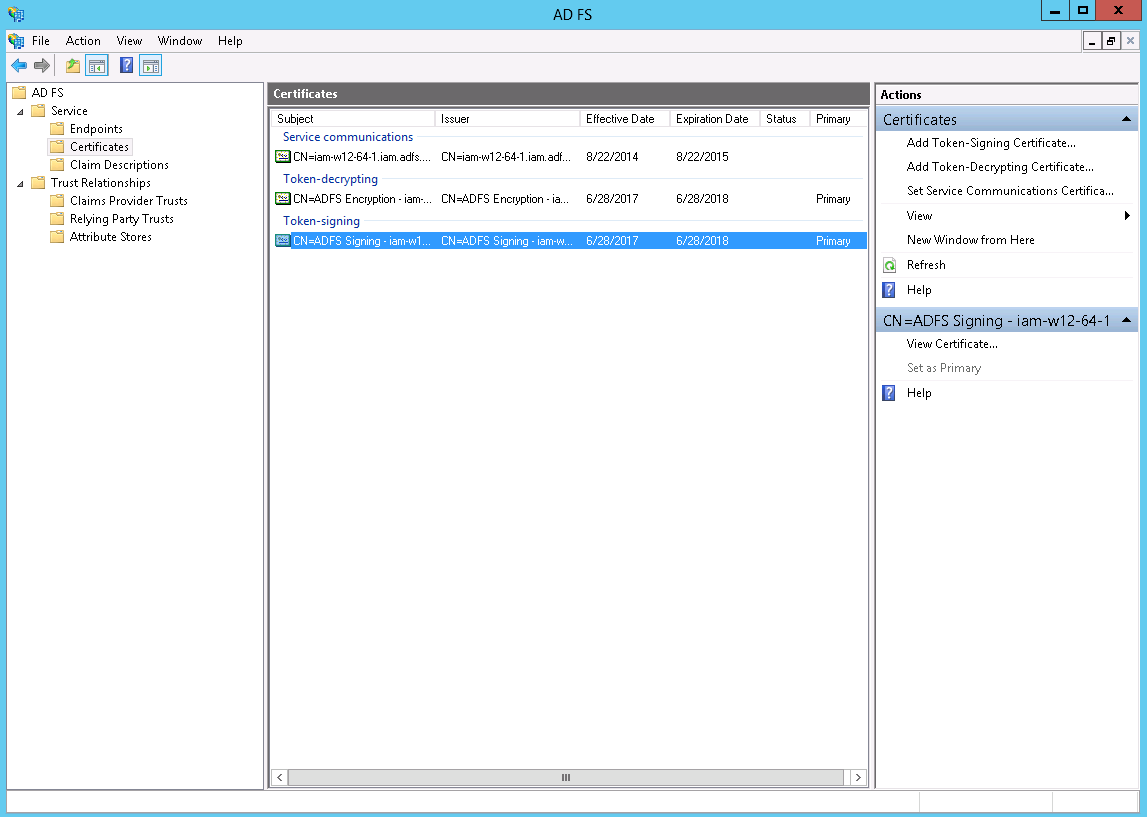Toggle the Show/Hide Console Tree icon
The height and width of the screenshot is (817, 1147).
click(x=97, y=66)
